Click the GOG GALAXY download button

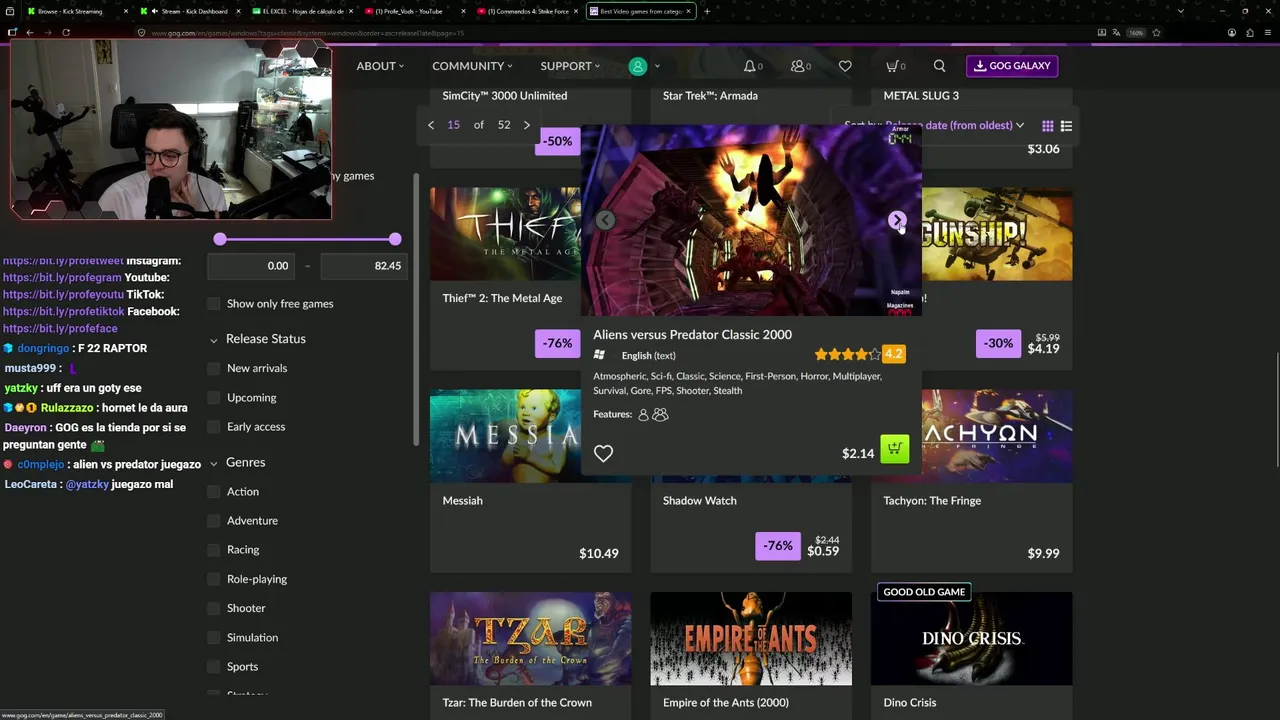1012,66
